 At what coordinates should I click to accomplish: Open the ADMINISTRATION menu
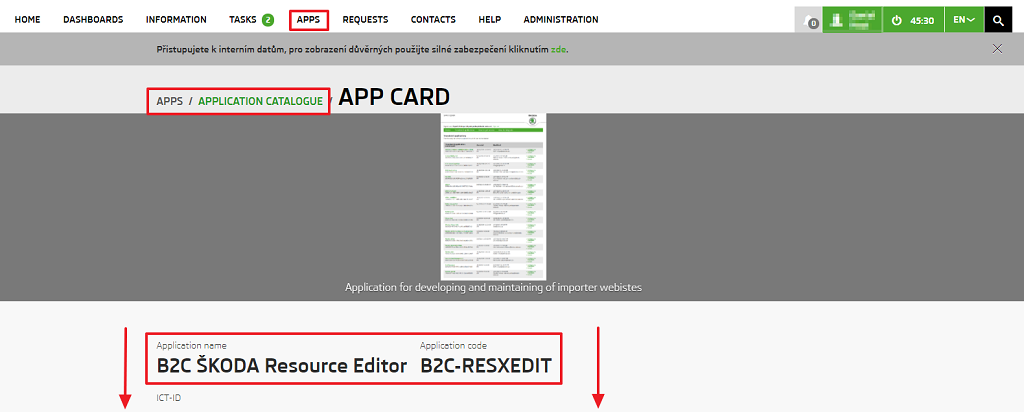pyautogui.click(x=561, y=20)
